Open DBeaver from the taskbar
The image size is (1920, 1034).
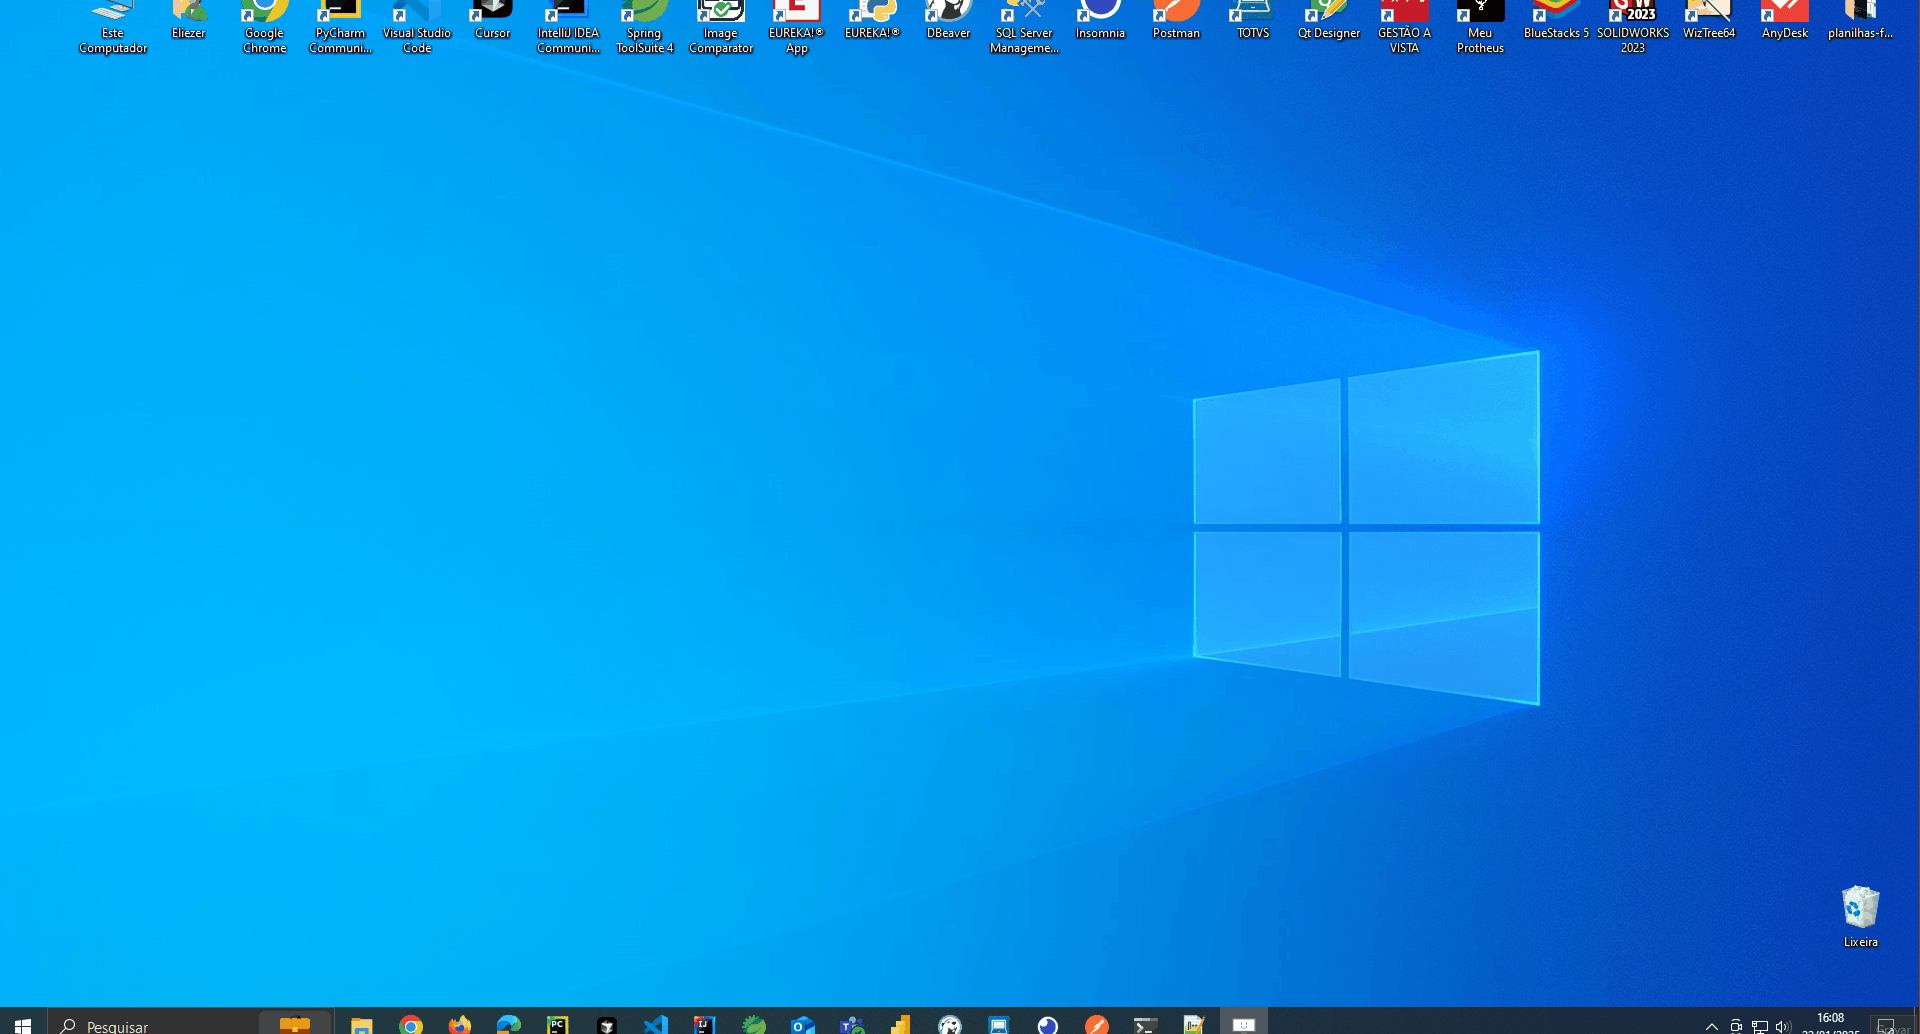[x=949, y=1024]
